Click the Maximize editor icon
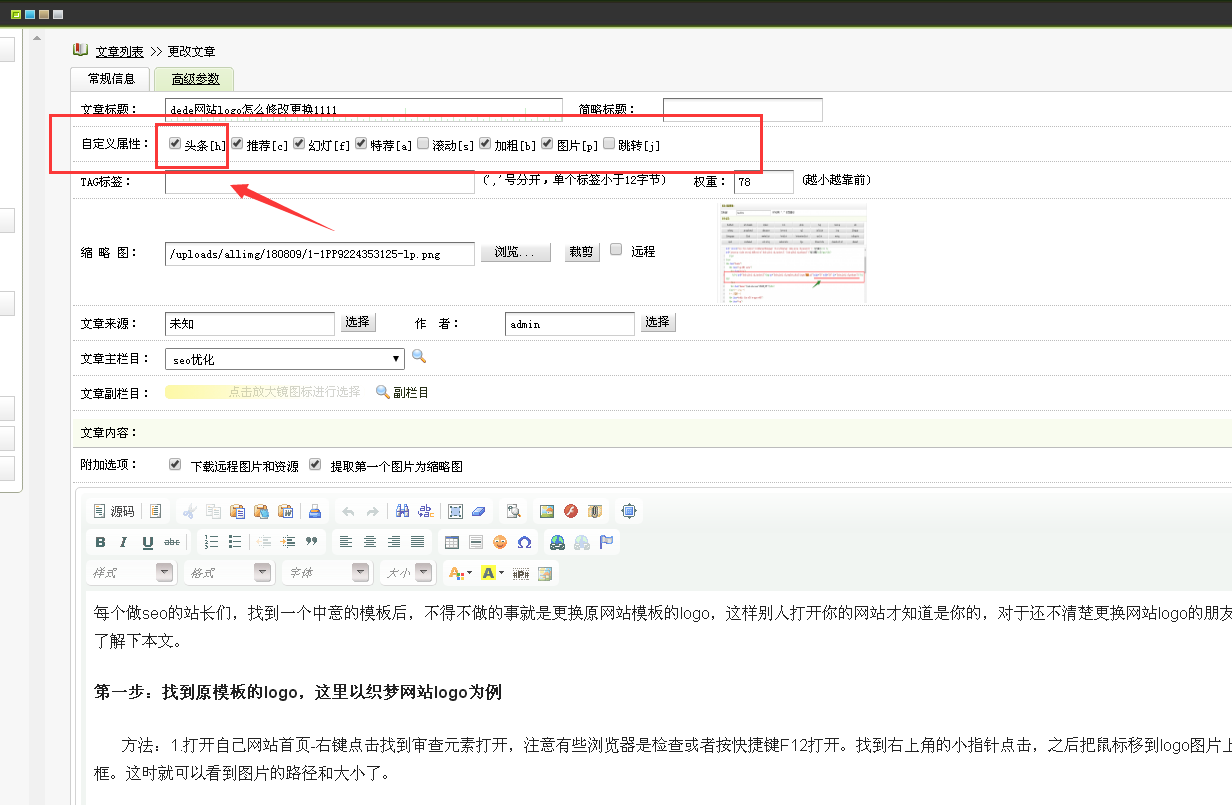This screenshot has width=1232, height=805. (629, 511)
